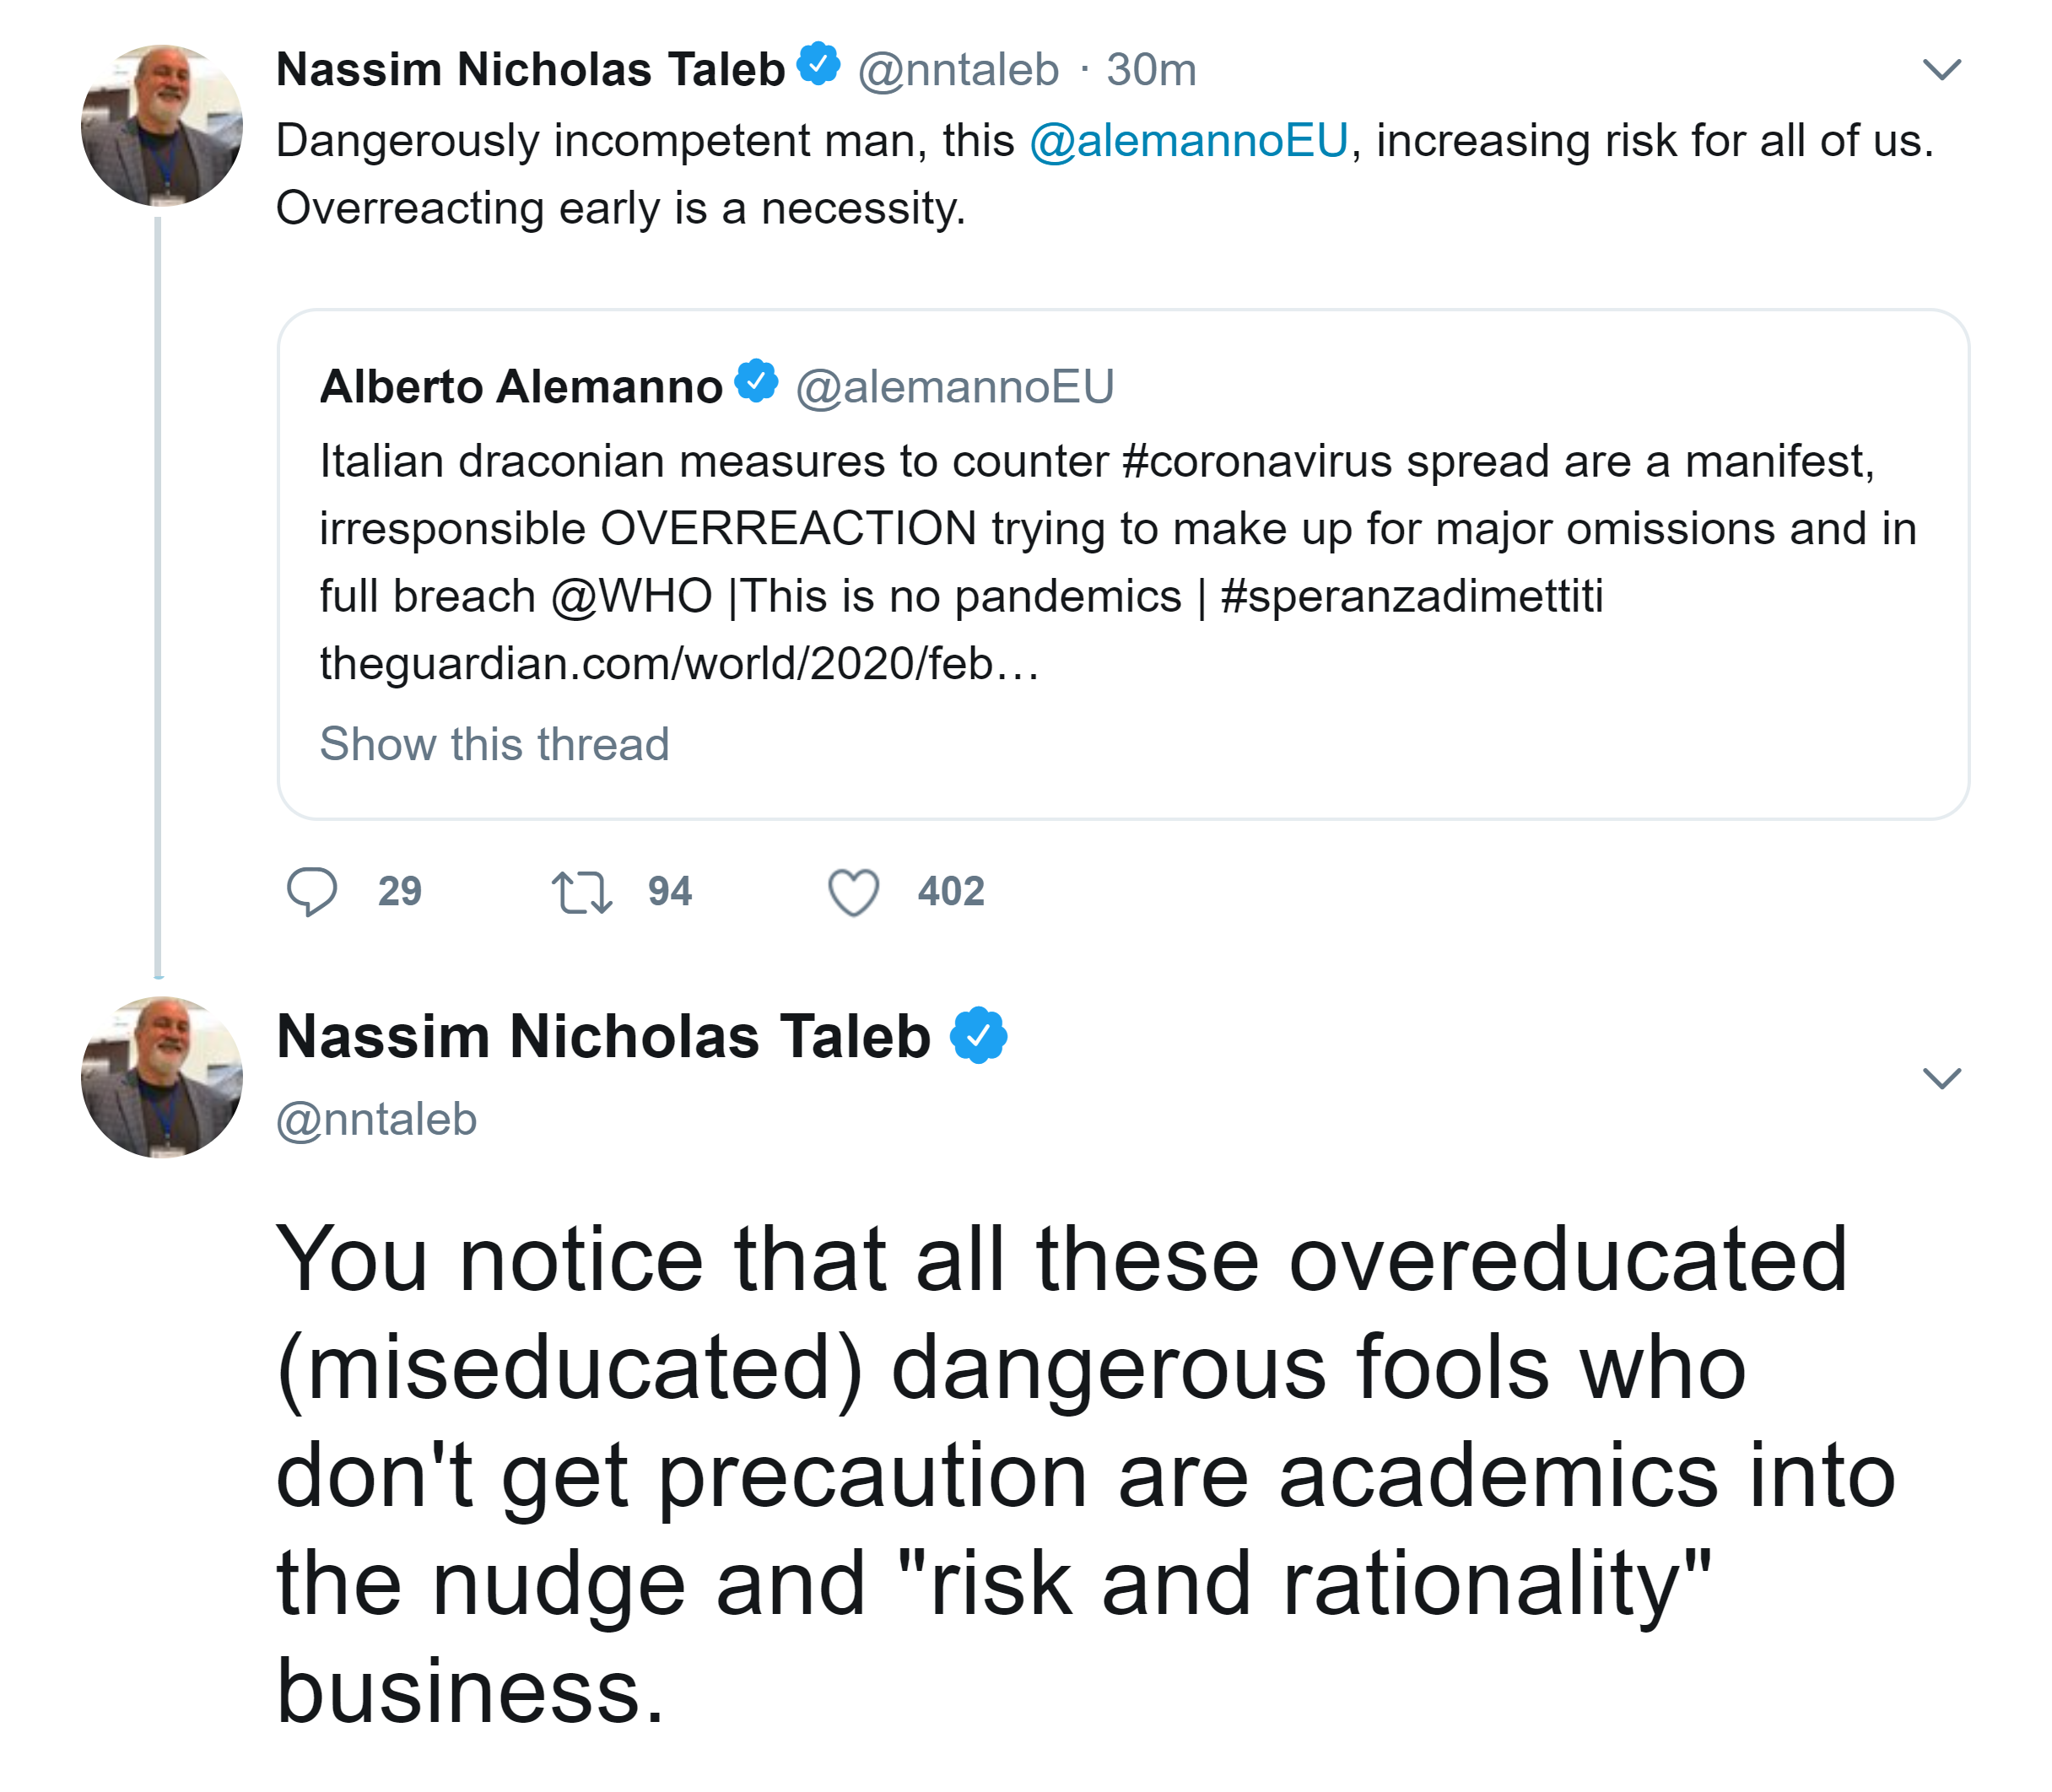Click verified badge on the lower Taleb tweet
The height and width of the screenshot is (1792, 2052).
coord(978,1036)
